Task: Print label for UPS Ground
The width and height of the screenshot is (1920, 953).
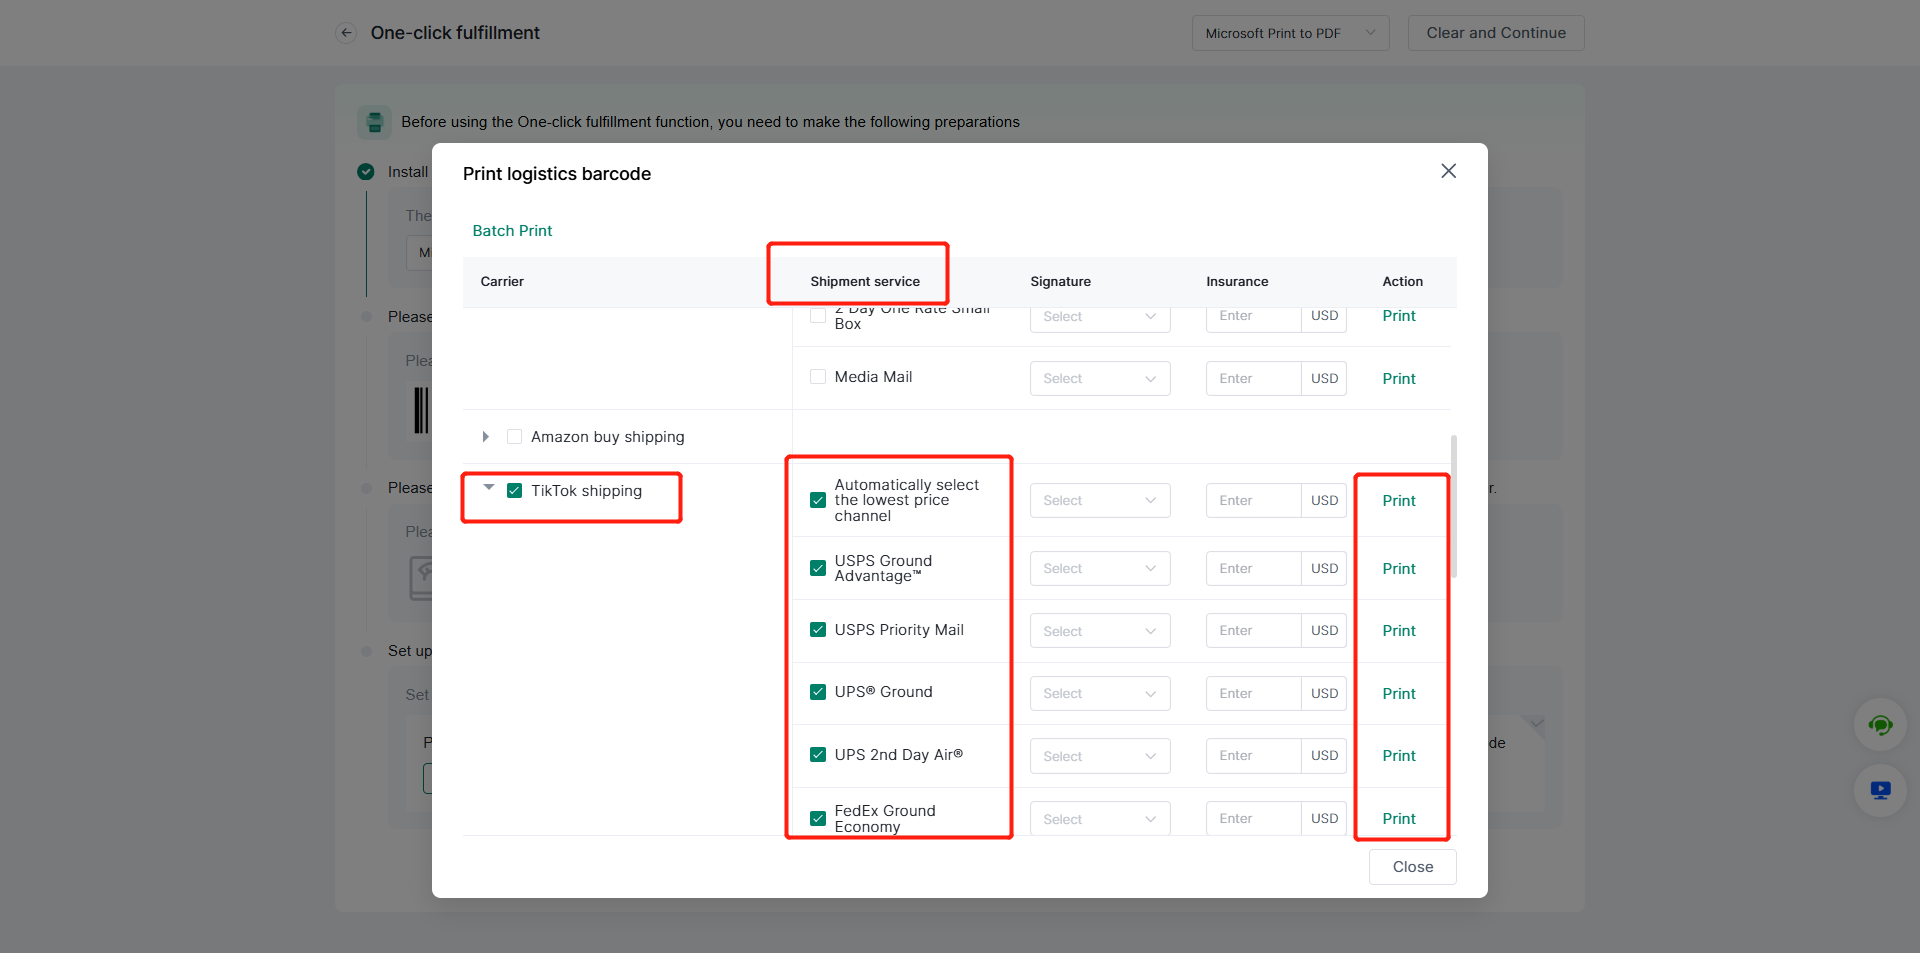Action: point(1399,694)
